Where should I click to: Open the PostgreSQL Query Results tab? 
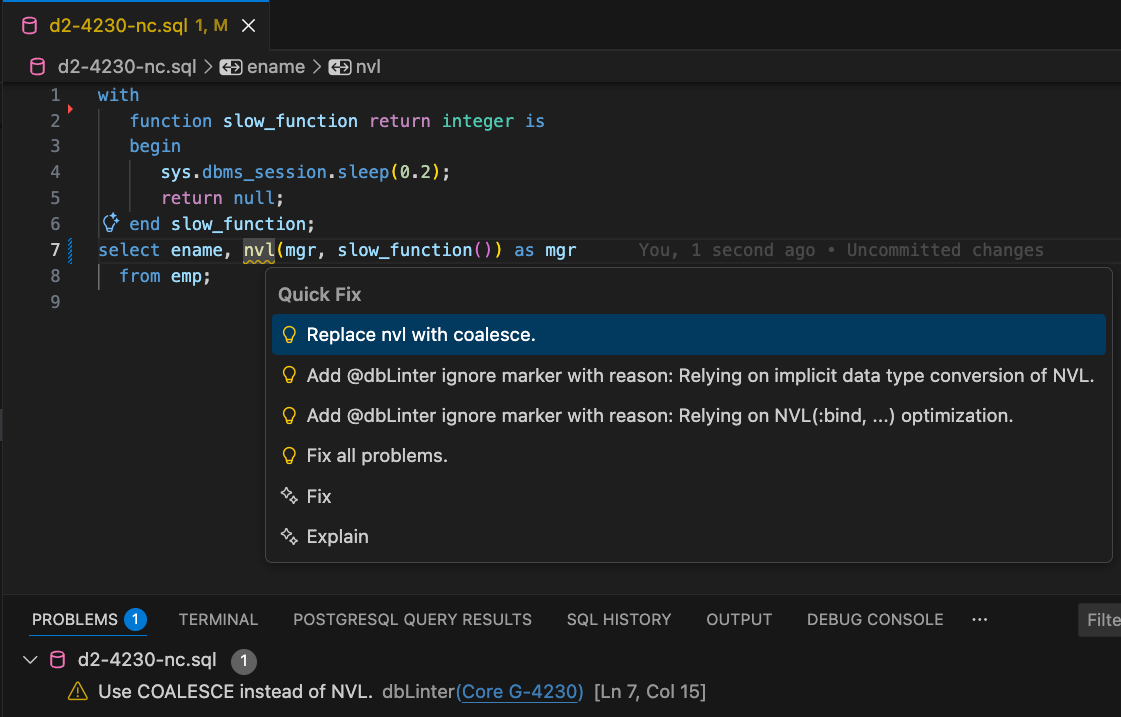412,619
